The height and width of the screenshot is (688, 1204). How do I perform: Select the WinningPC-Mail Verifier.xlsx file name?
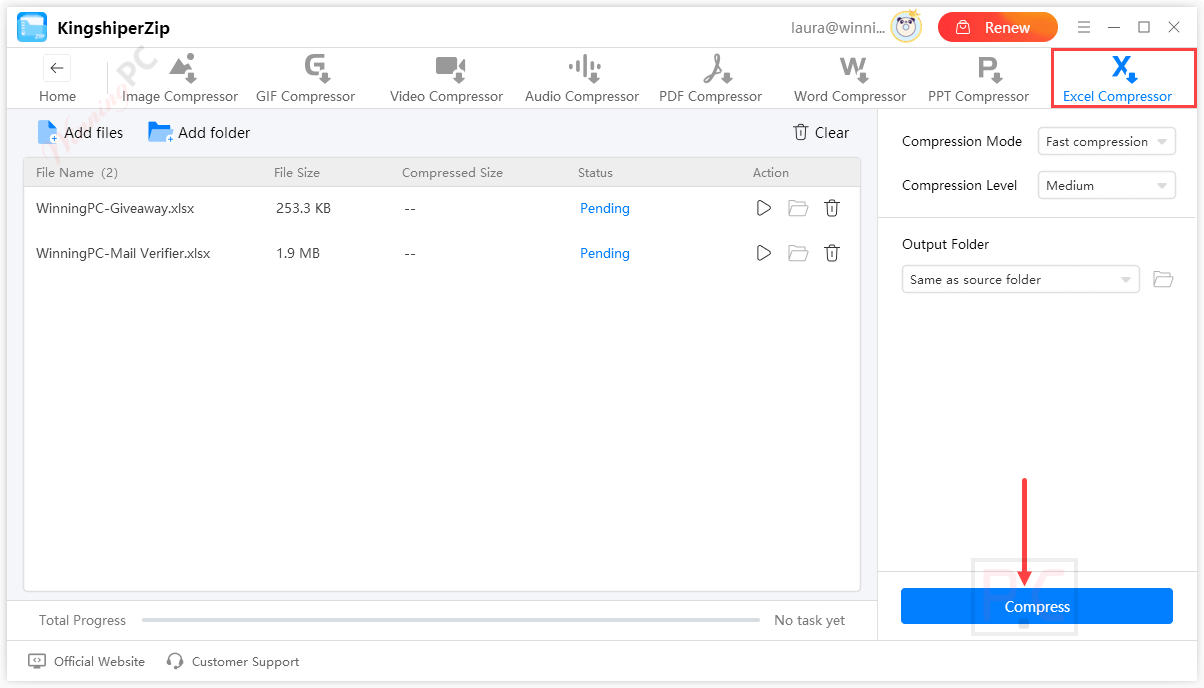click(x=123, y=253)
